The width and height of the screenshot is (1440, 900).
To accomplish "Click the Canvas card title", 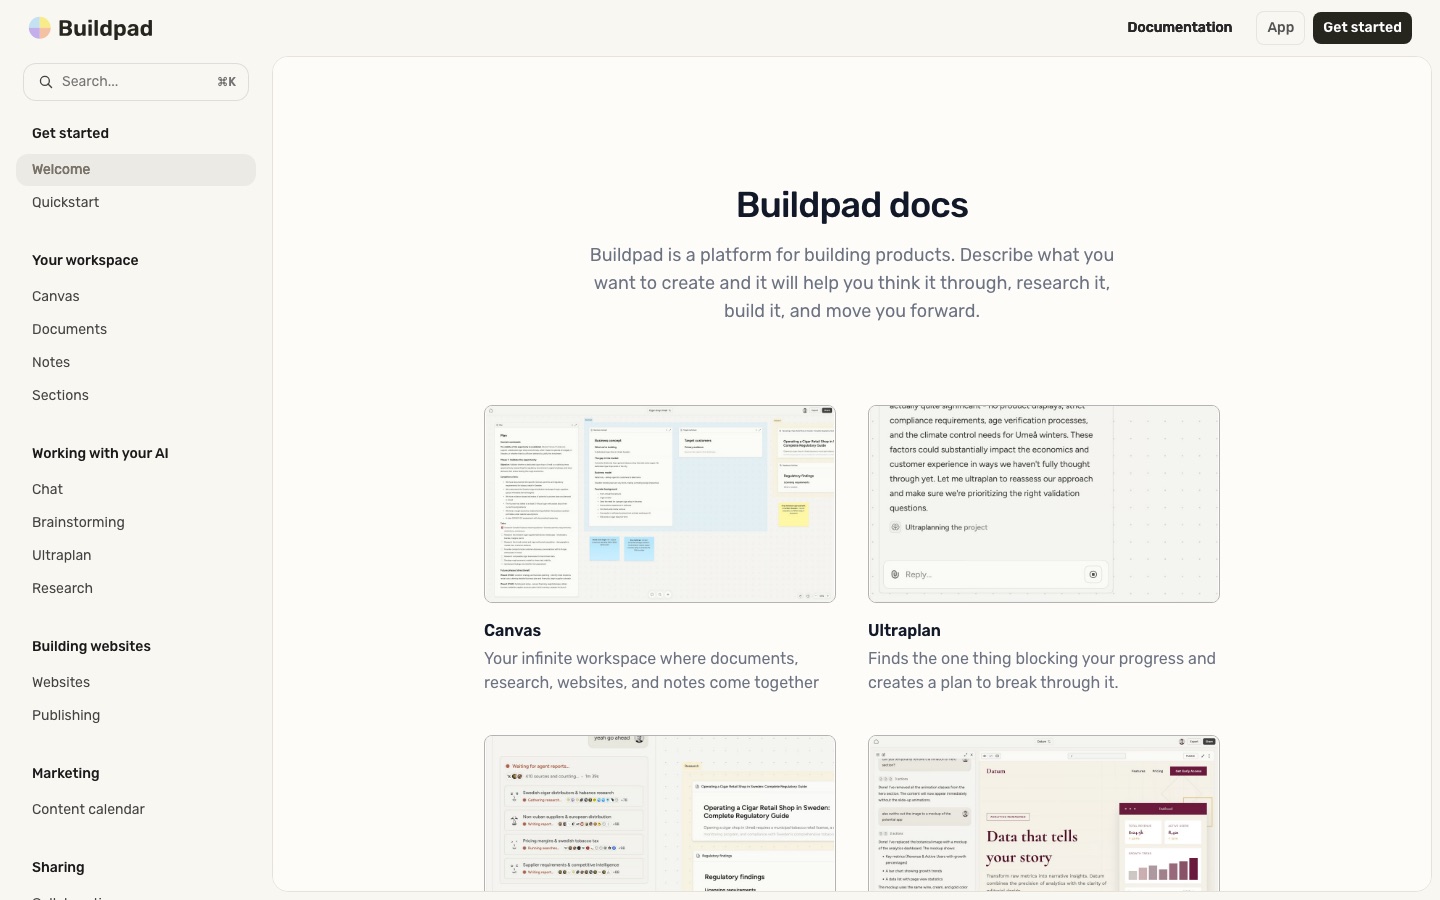I will (x=512, y=631).
